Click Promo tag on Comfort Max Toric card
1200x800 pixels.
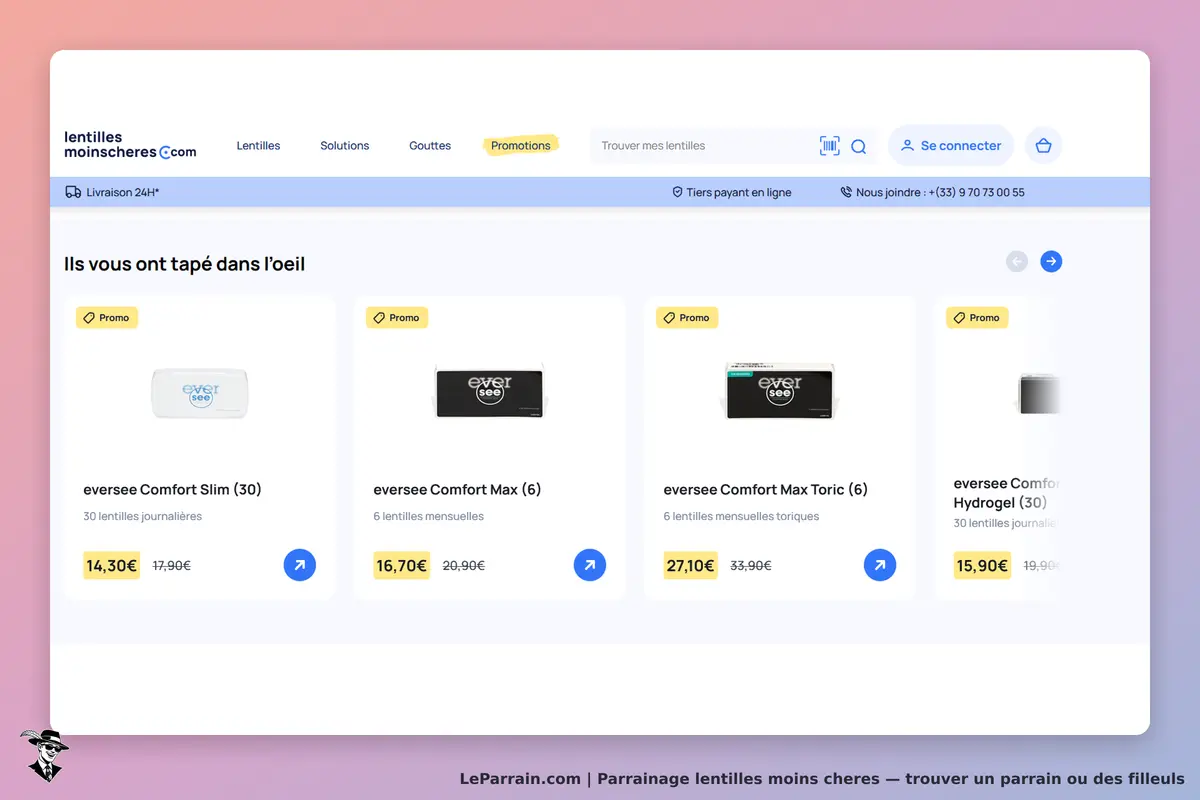[x=687, y=318]
